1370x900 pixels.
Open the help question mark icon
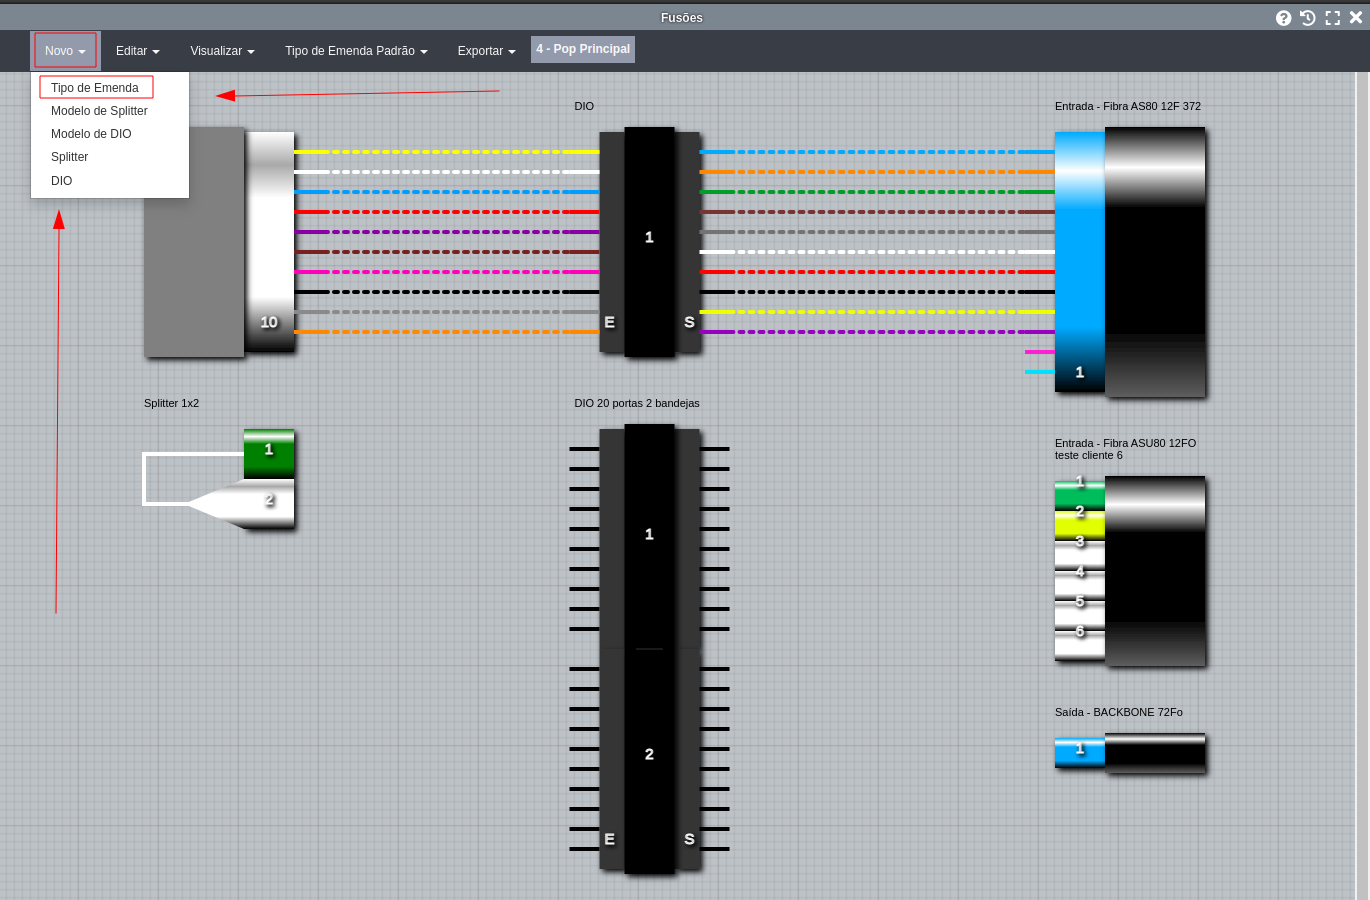[1283, 18]
